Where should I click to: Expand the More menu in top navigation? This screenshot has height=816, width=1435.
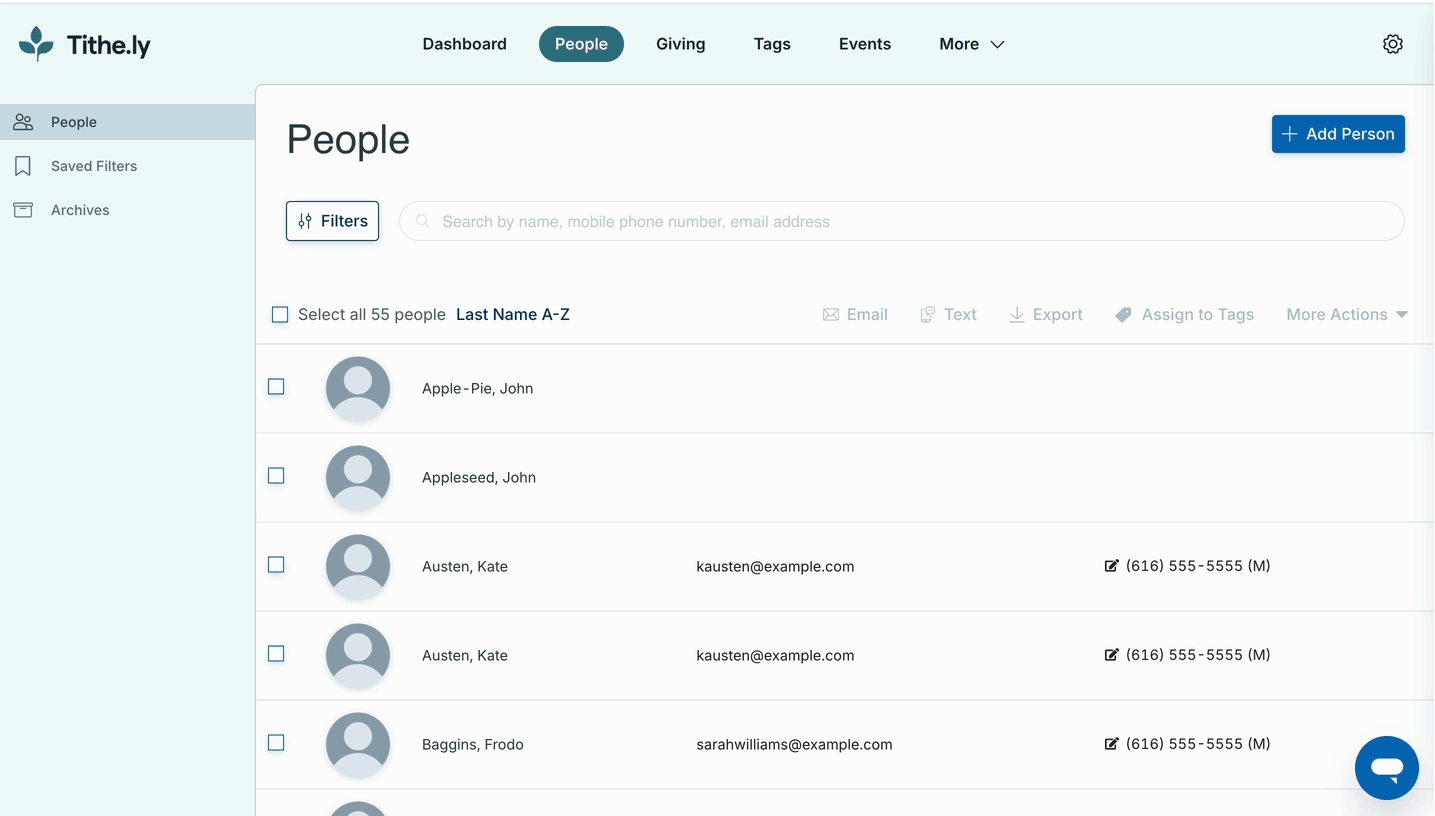pyautogui.click(x=972, y=44)
